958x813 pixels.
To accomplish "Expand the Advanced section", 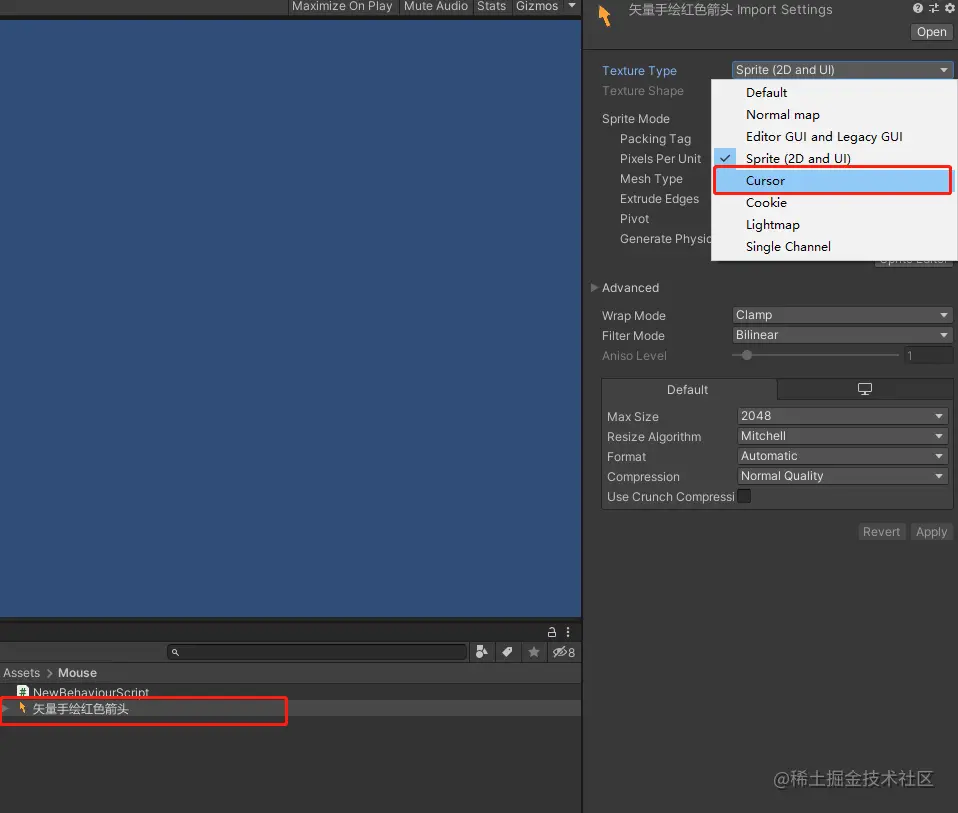I will [594, 288].
